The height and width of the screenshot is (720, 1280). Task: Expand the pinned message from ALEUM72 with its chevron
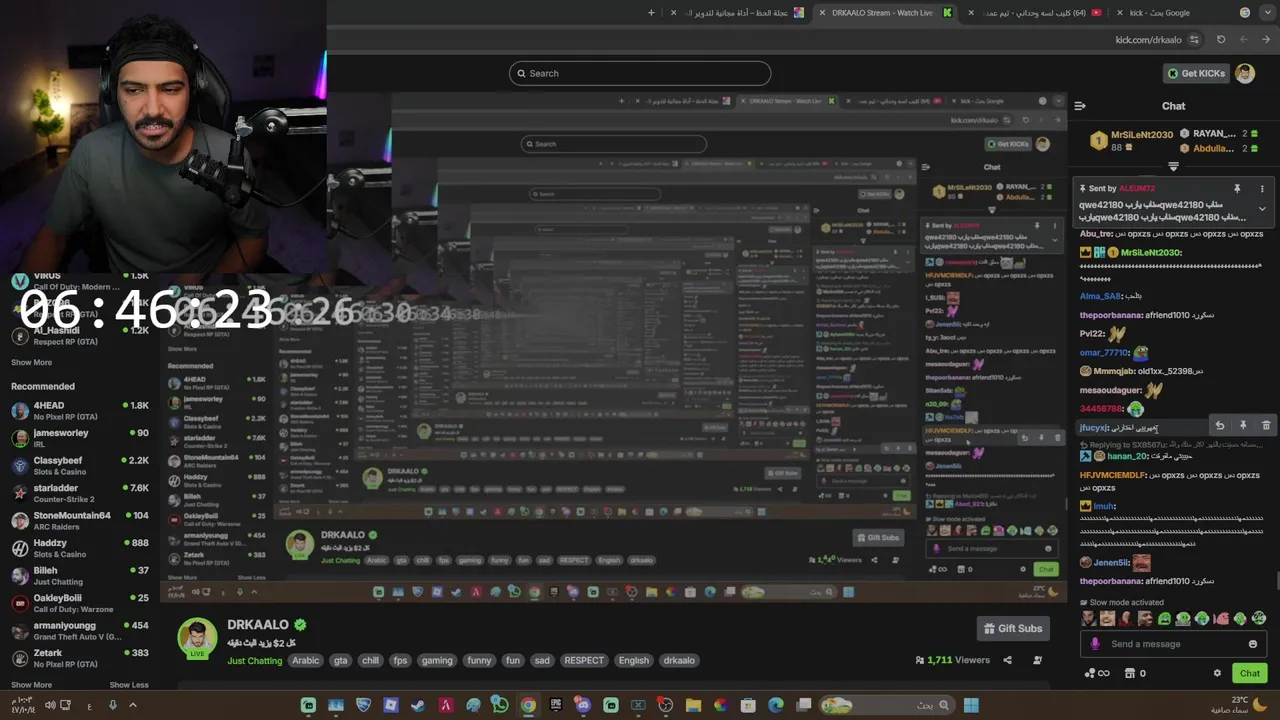point(1262,209)
